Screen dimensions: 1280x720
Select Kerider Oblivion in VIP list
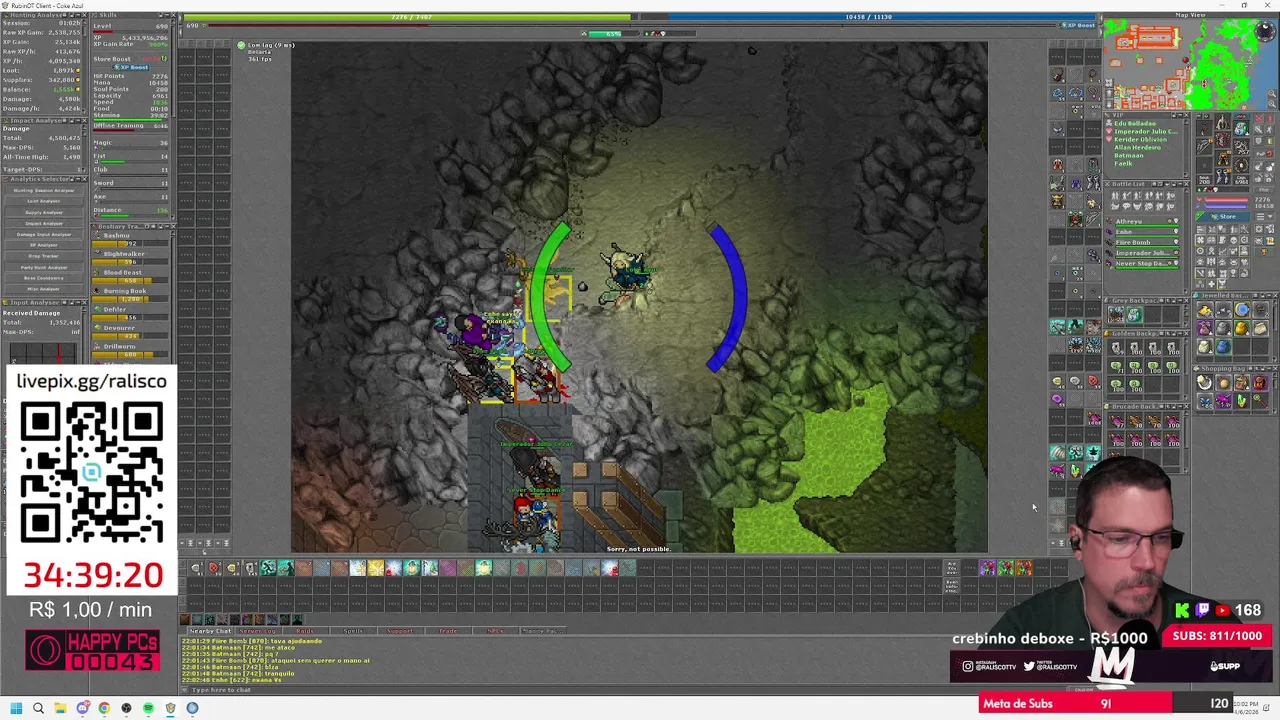pos(1140,139)
